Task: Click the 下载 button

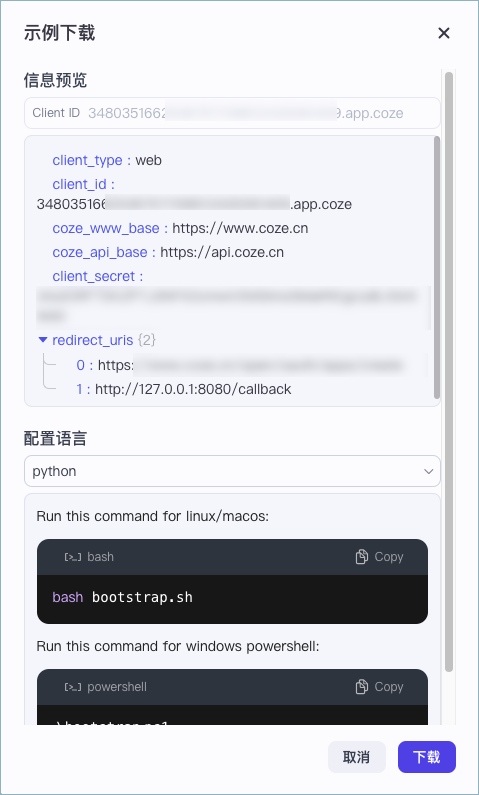Action: click(x=426, y=757)
